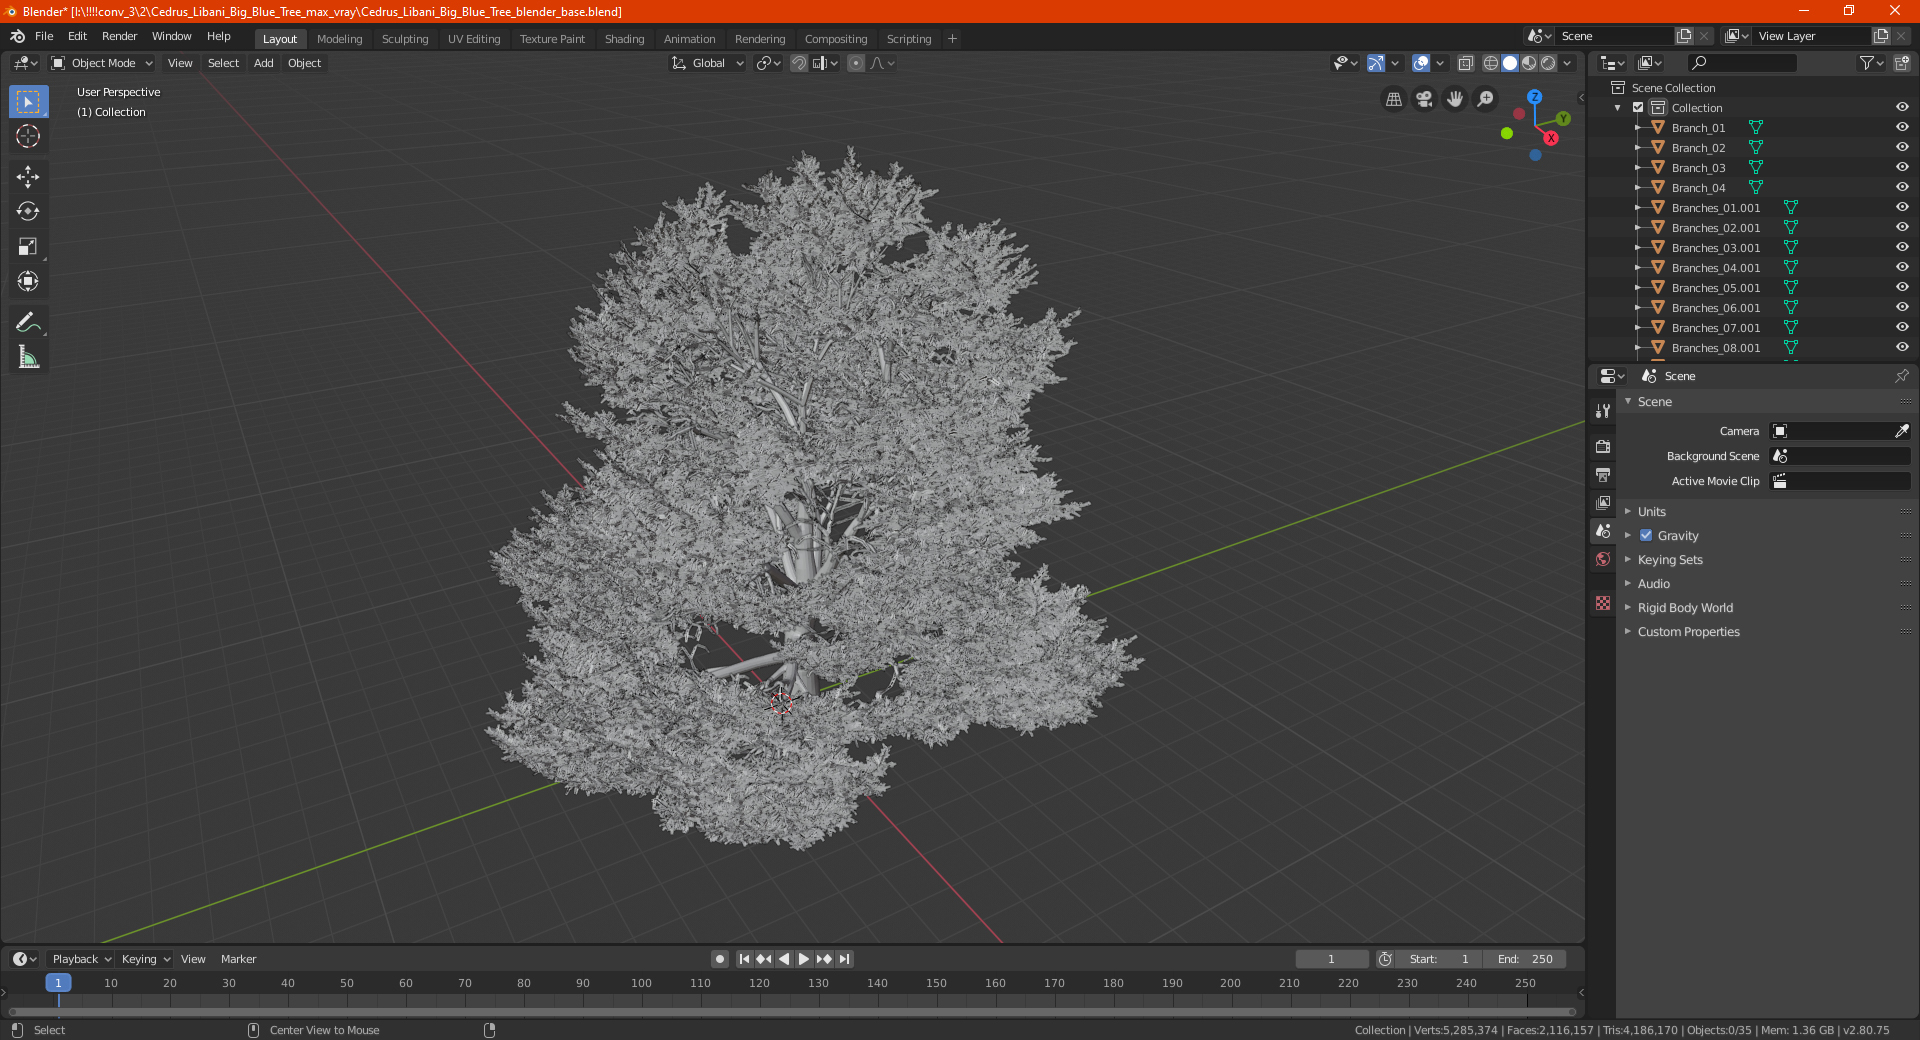Viewport: 1920px width, 1040px height.
Task: Toggle camera view icon in viewport
Action: (1424, 99)
